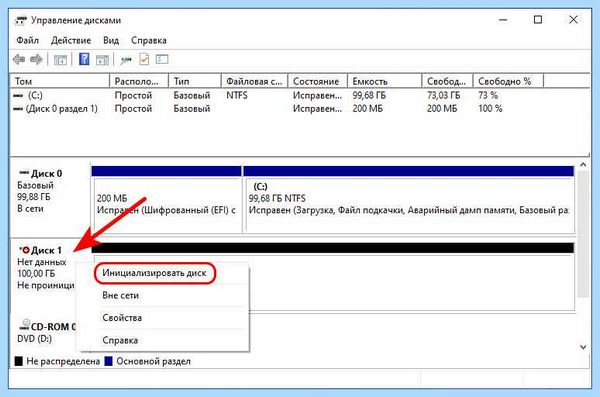
Task: Click the icon beside Диск 0 раздел 1
Action: (18, 109)
